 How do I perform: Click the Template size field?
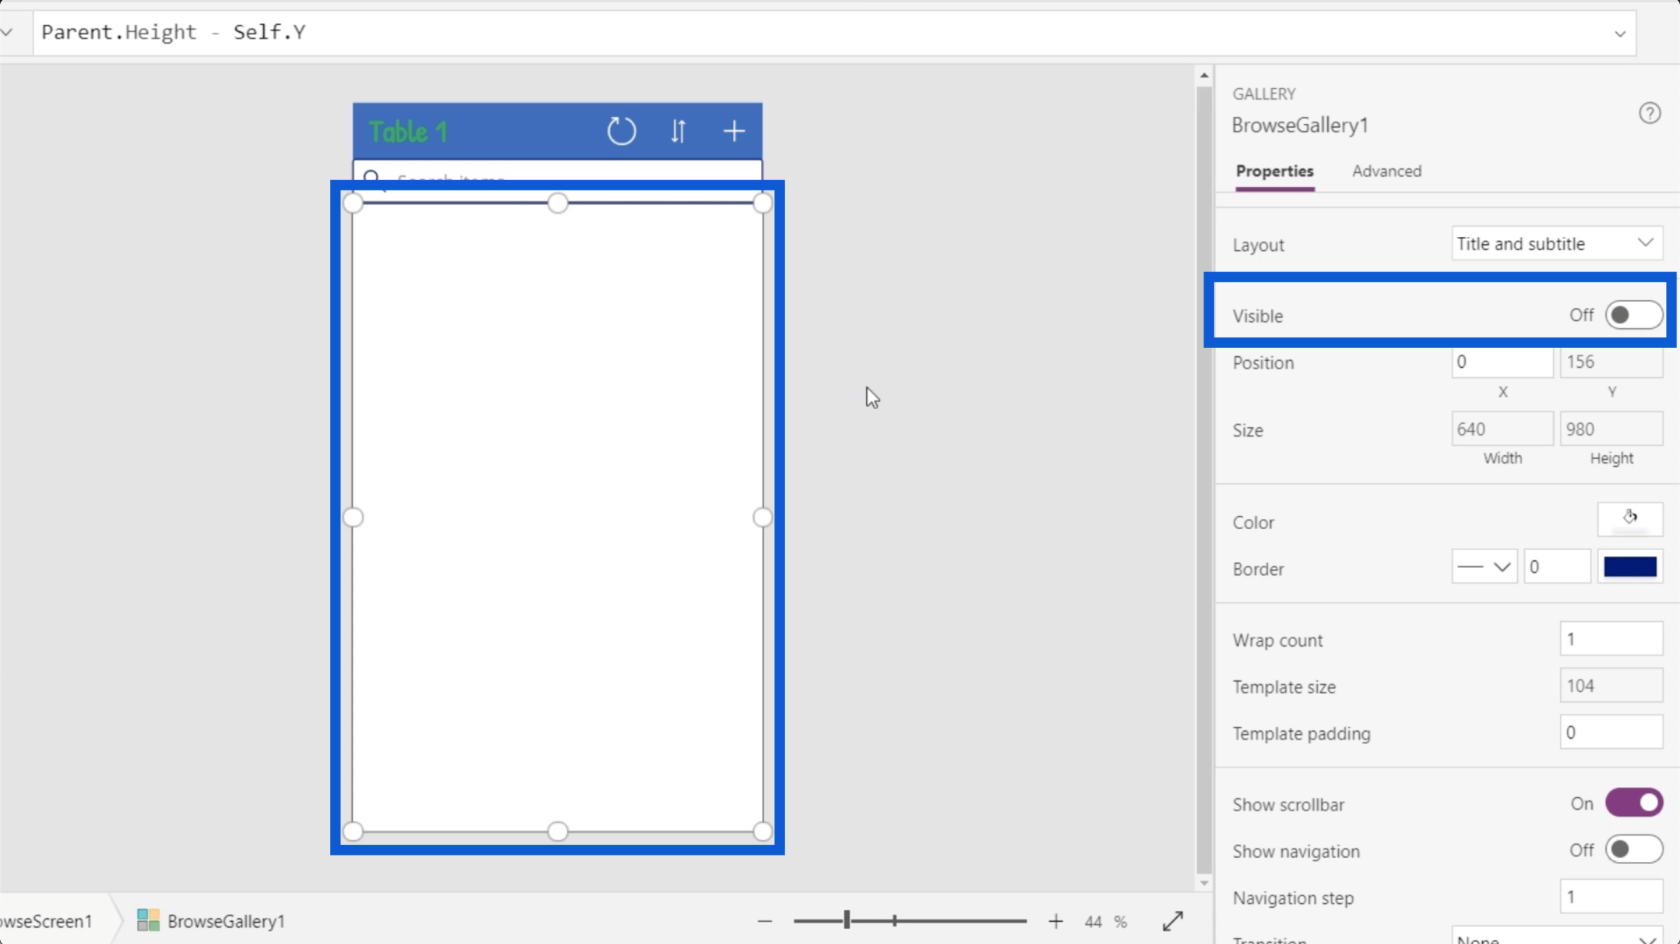pyautogui.click(x=1611, y=686)
